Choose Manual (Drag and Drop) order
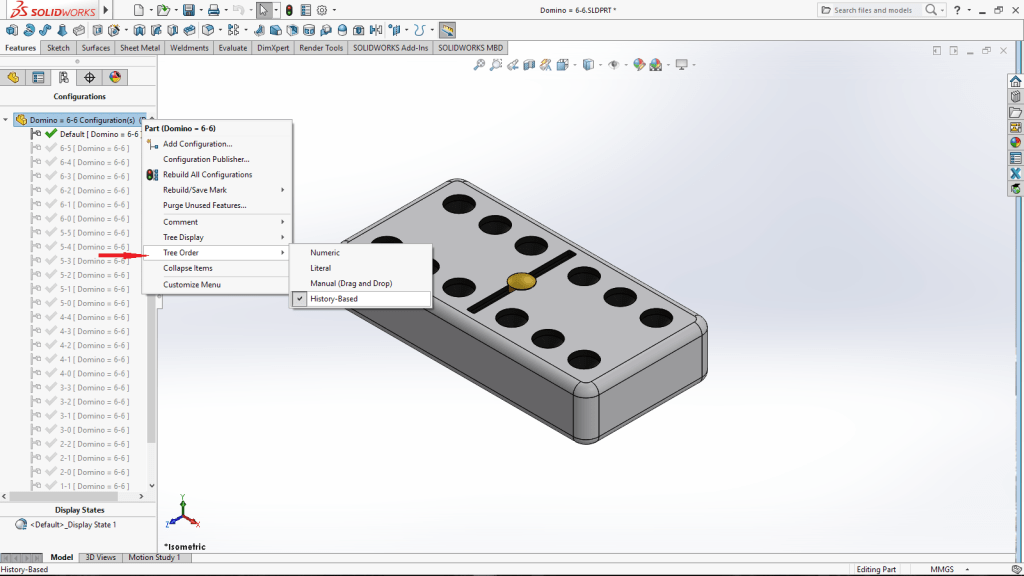Viewport: 1024px width, 576px height. (351, 284)
